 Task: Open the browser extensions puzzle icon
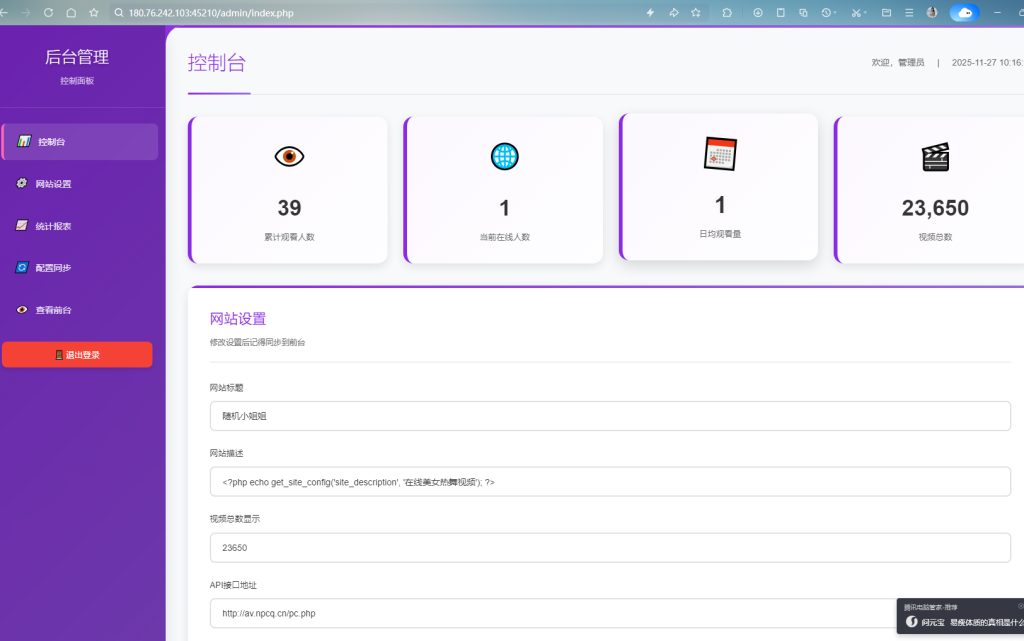[x=726, y=13]
